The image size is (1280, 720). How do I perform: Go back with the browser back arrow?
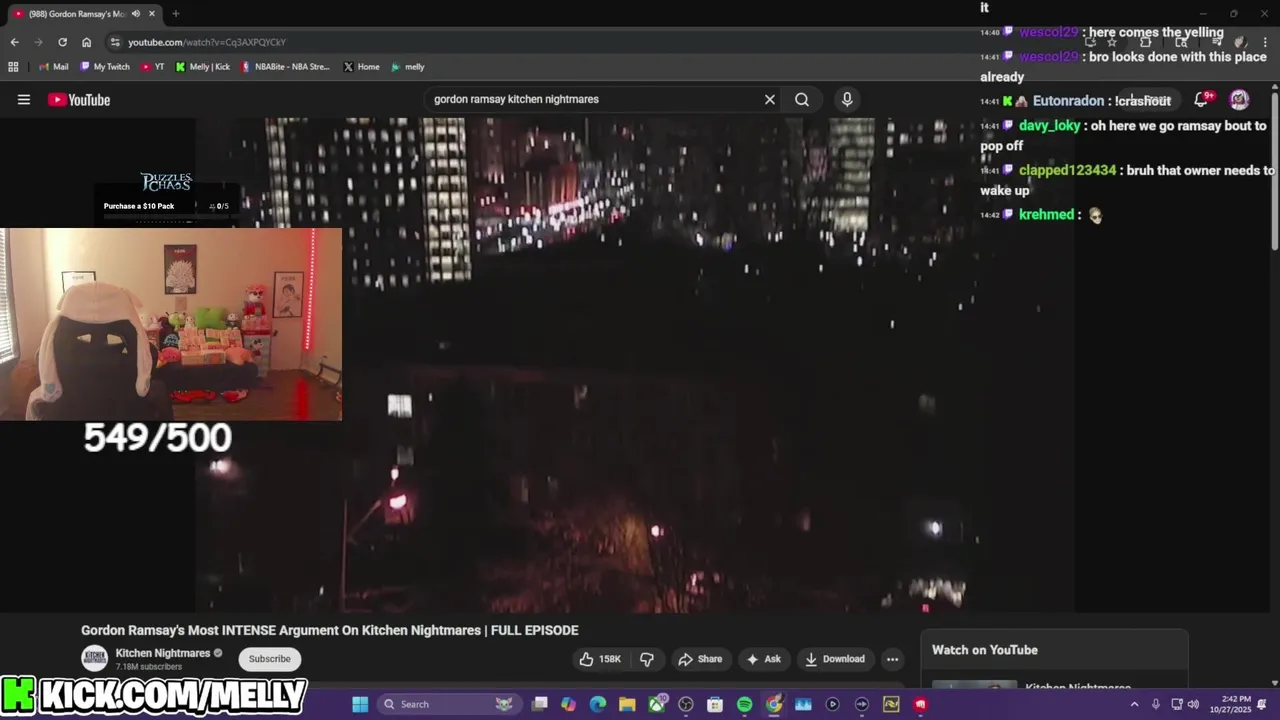tap(14, 42)
